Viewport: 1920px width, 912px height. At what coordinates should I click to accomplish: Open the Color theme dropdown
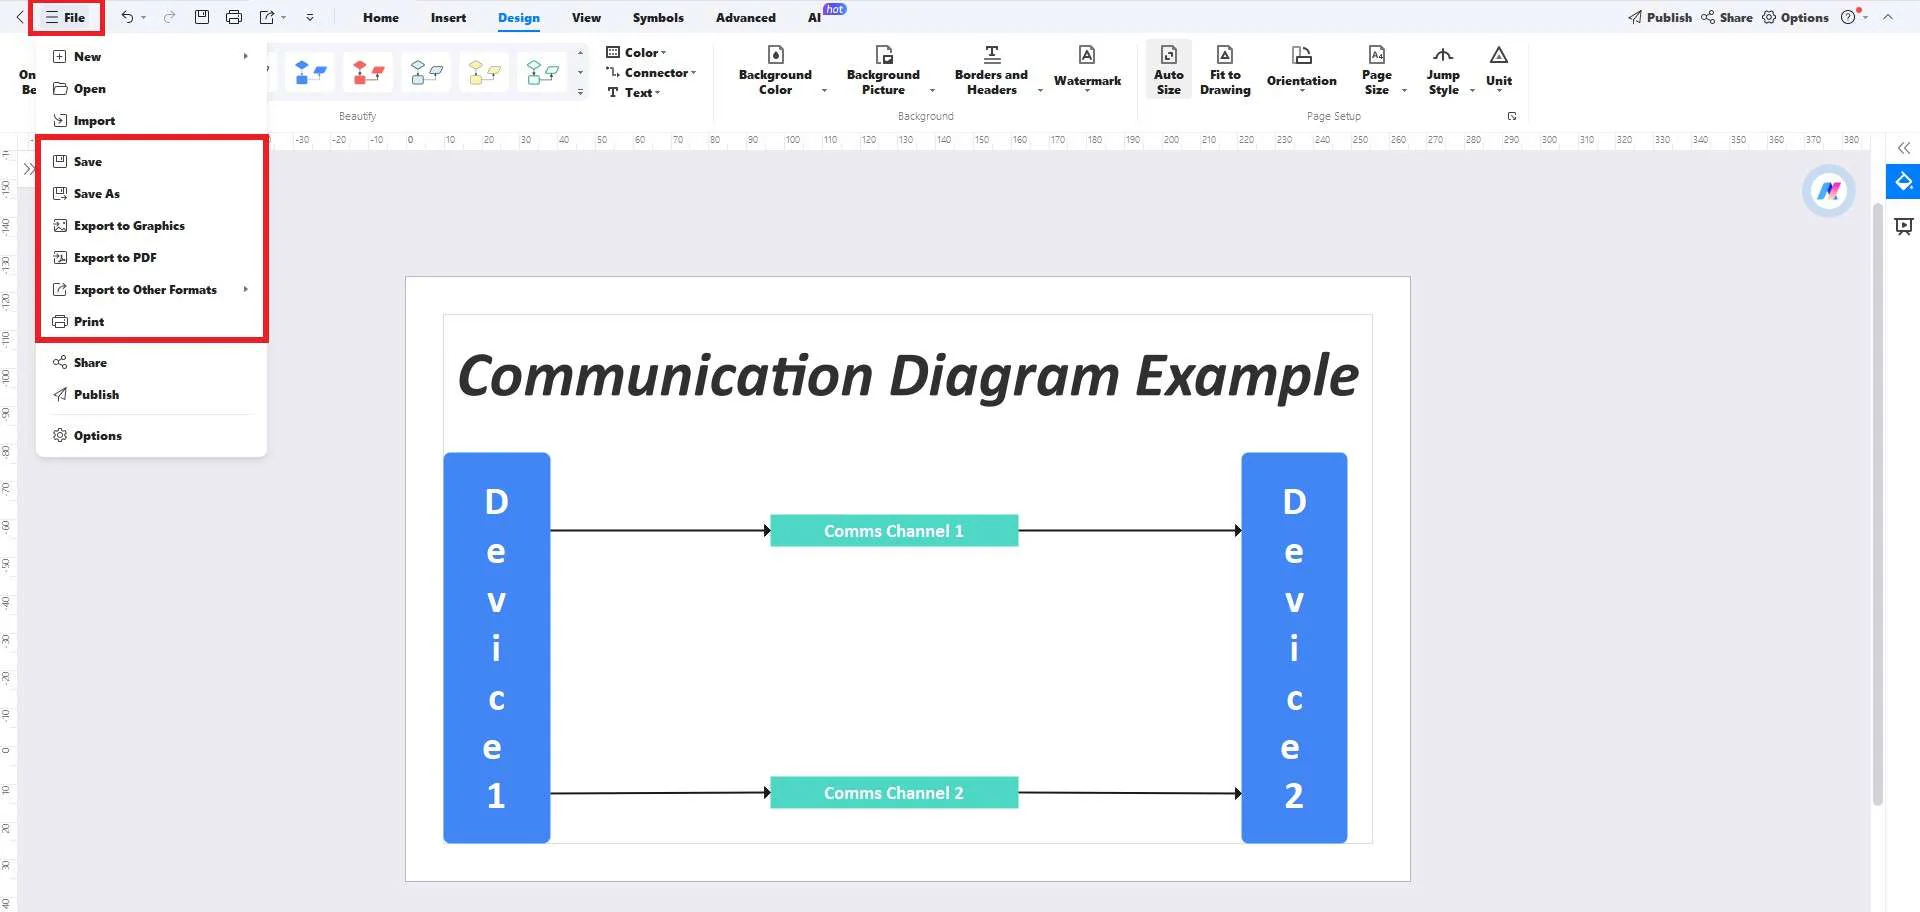point(636,52)
